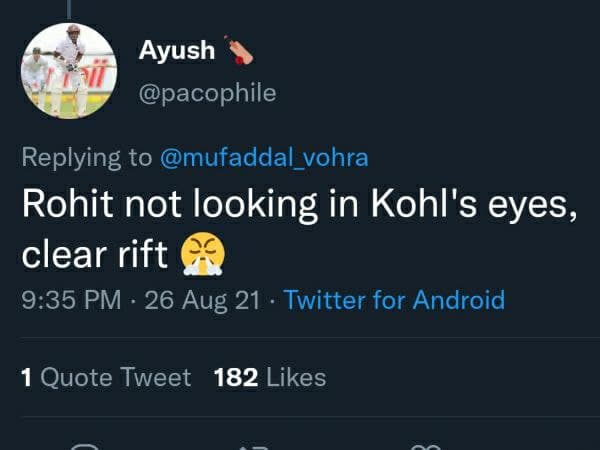The image size is (600, 450).
Task: Click the 9:35 PM timestamp
Action: (72, 300)
